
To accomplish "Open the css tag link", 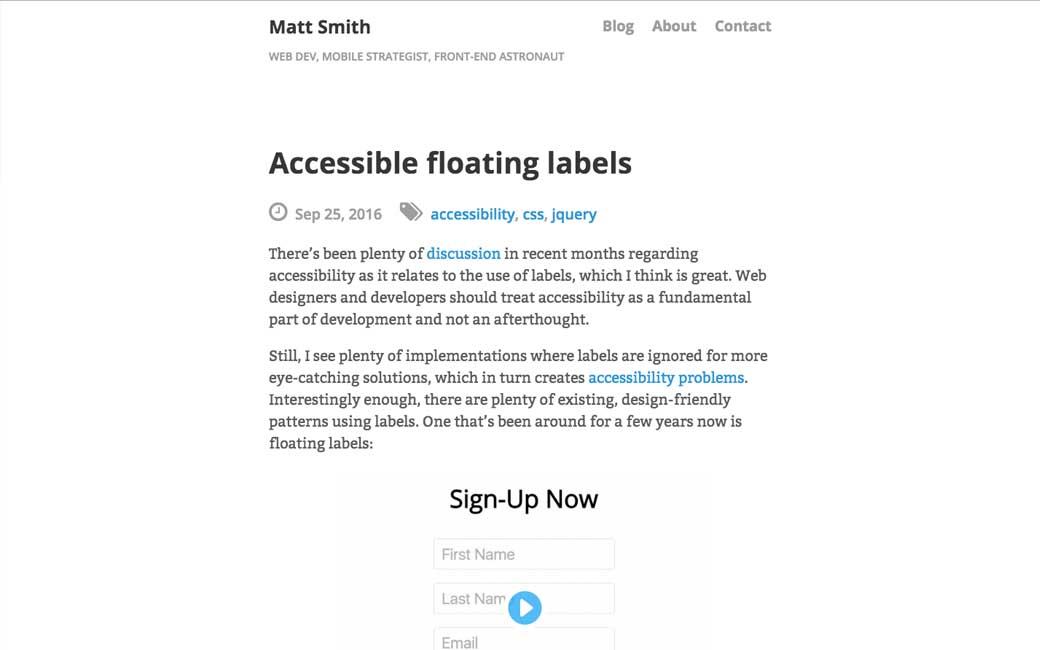I will [x=533, y=214].
